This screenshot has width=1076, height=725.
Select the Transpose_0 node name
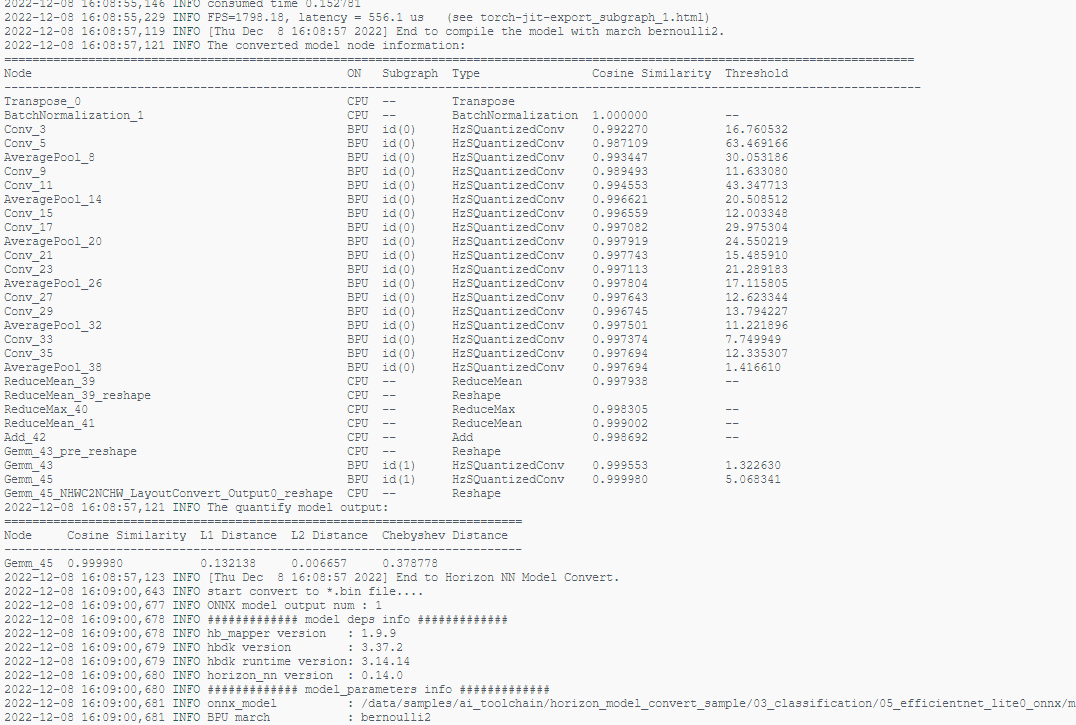42,101
